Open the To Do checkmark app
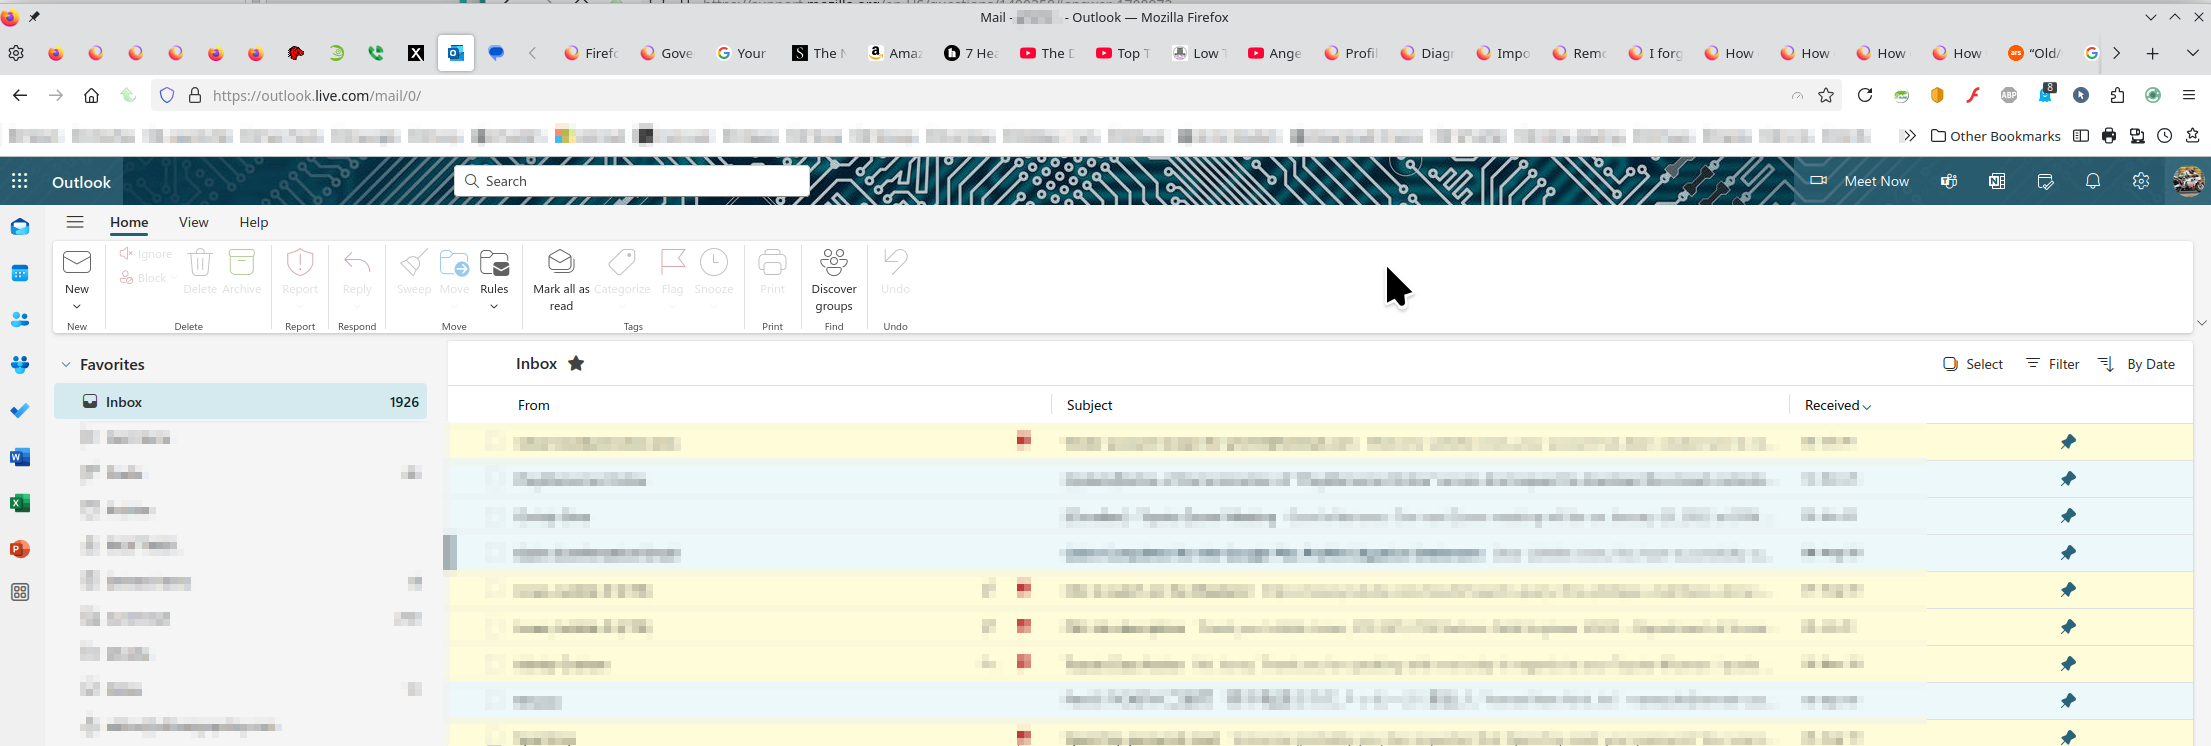The image size is (2211, 746). 20,411
